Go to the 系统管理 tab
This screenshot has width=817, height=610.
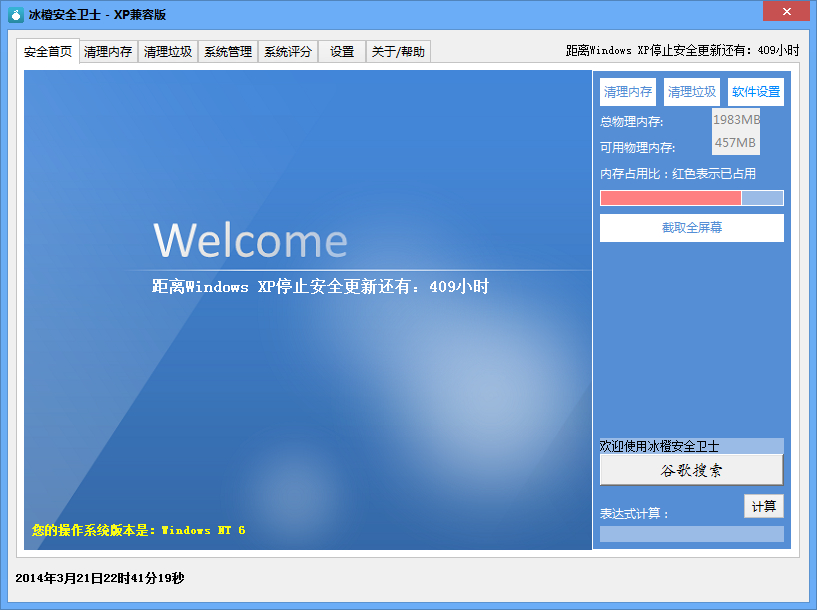(x=228, y=52)
